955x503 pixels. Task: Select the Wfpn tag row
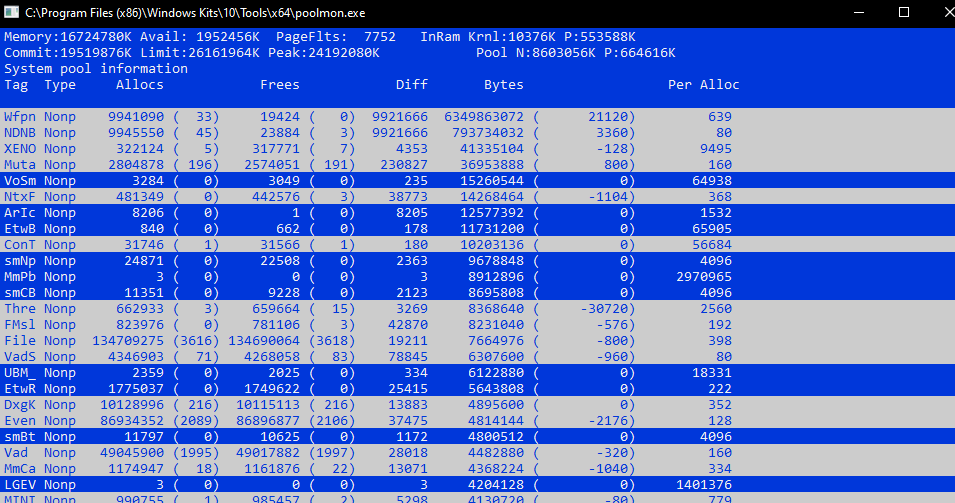click(478, 116)
